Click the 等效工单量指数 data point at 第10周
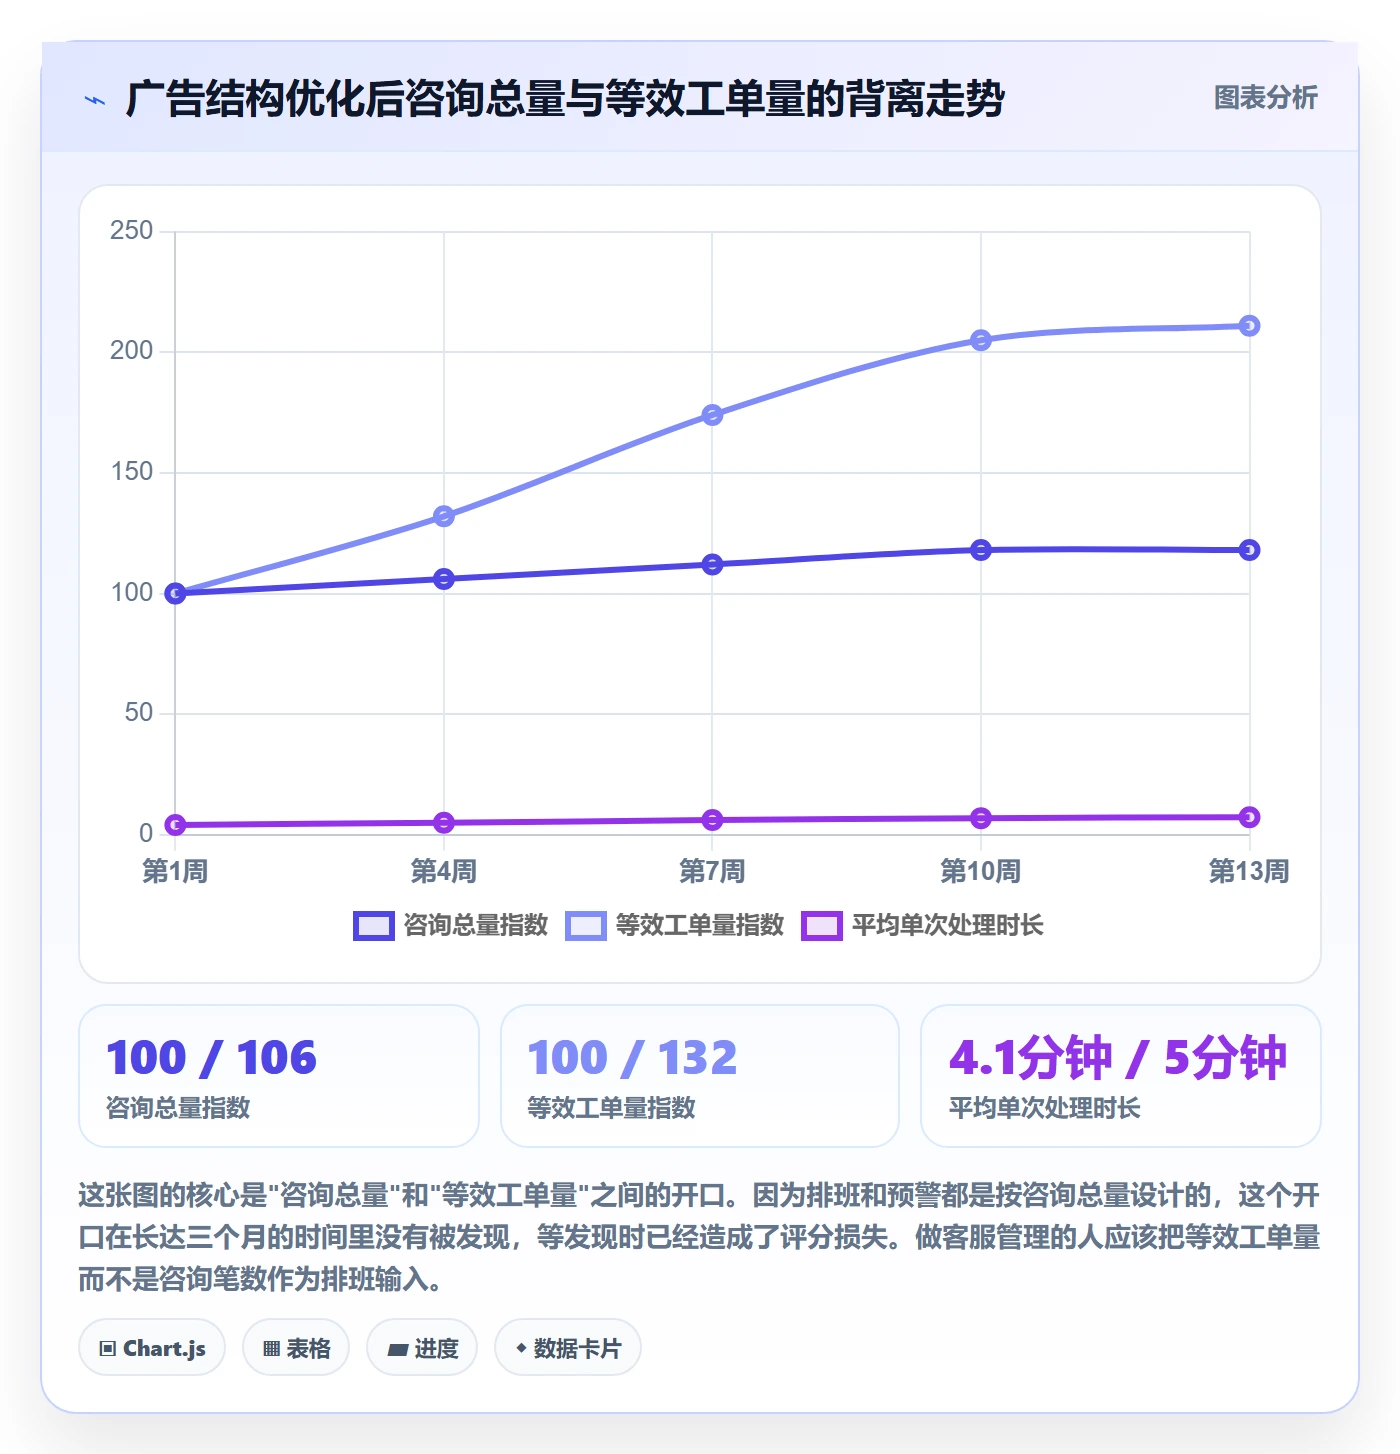The width and height of the screenshot is (1400, 1454). pyautogui.click(x=981, y=340)
